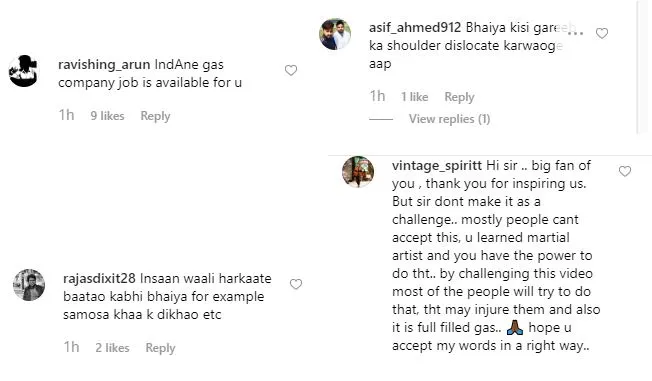Like vintage_spiritt's long comment
The width and height of the screenshot is (652, 381).
tap(625, 171)
